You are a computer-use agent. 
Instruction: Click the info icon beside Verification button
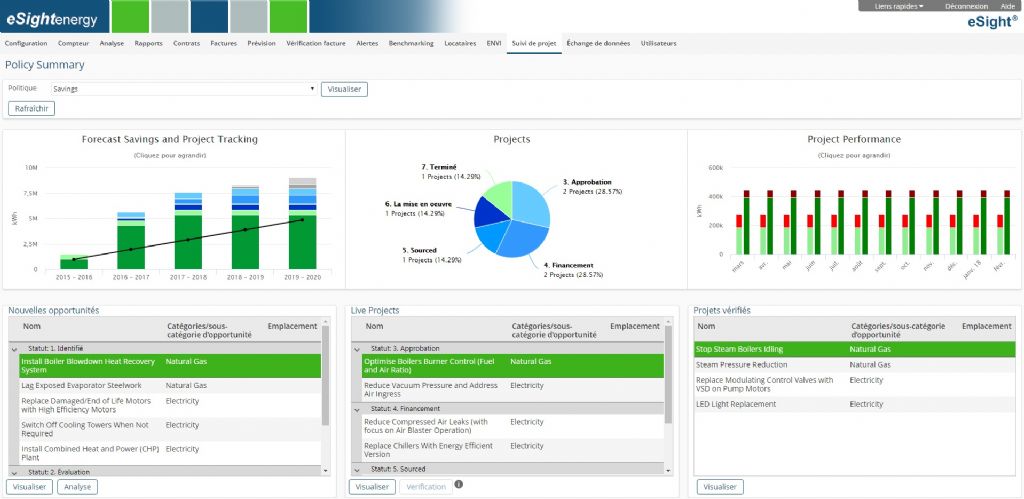click(459, 485)
